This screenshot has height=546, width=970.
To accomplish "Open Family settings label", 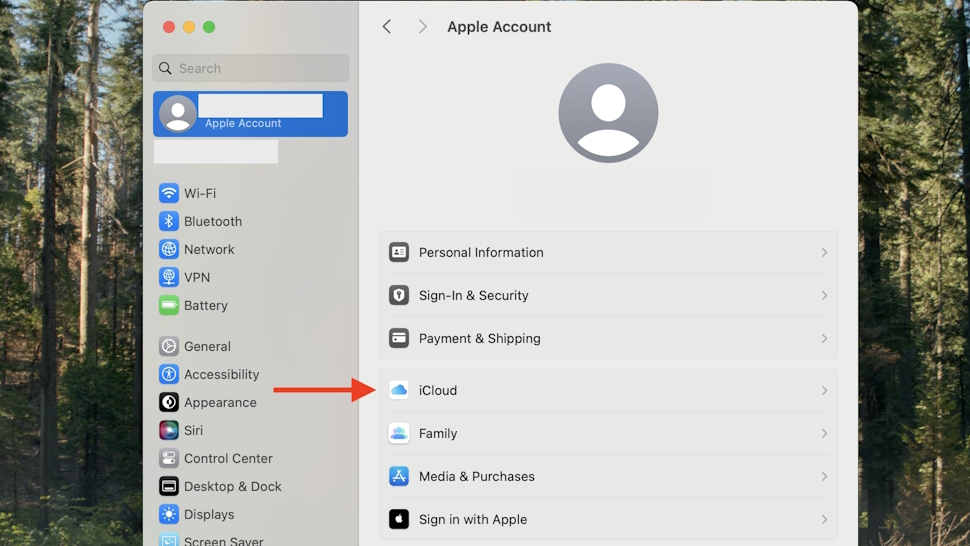I will pyautogui.click(x=438, y=433).
